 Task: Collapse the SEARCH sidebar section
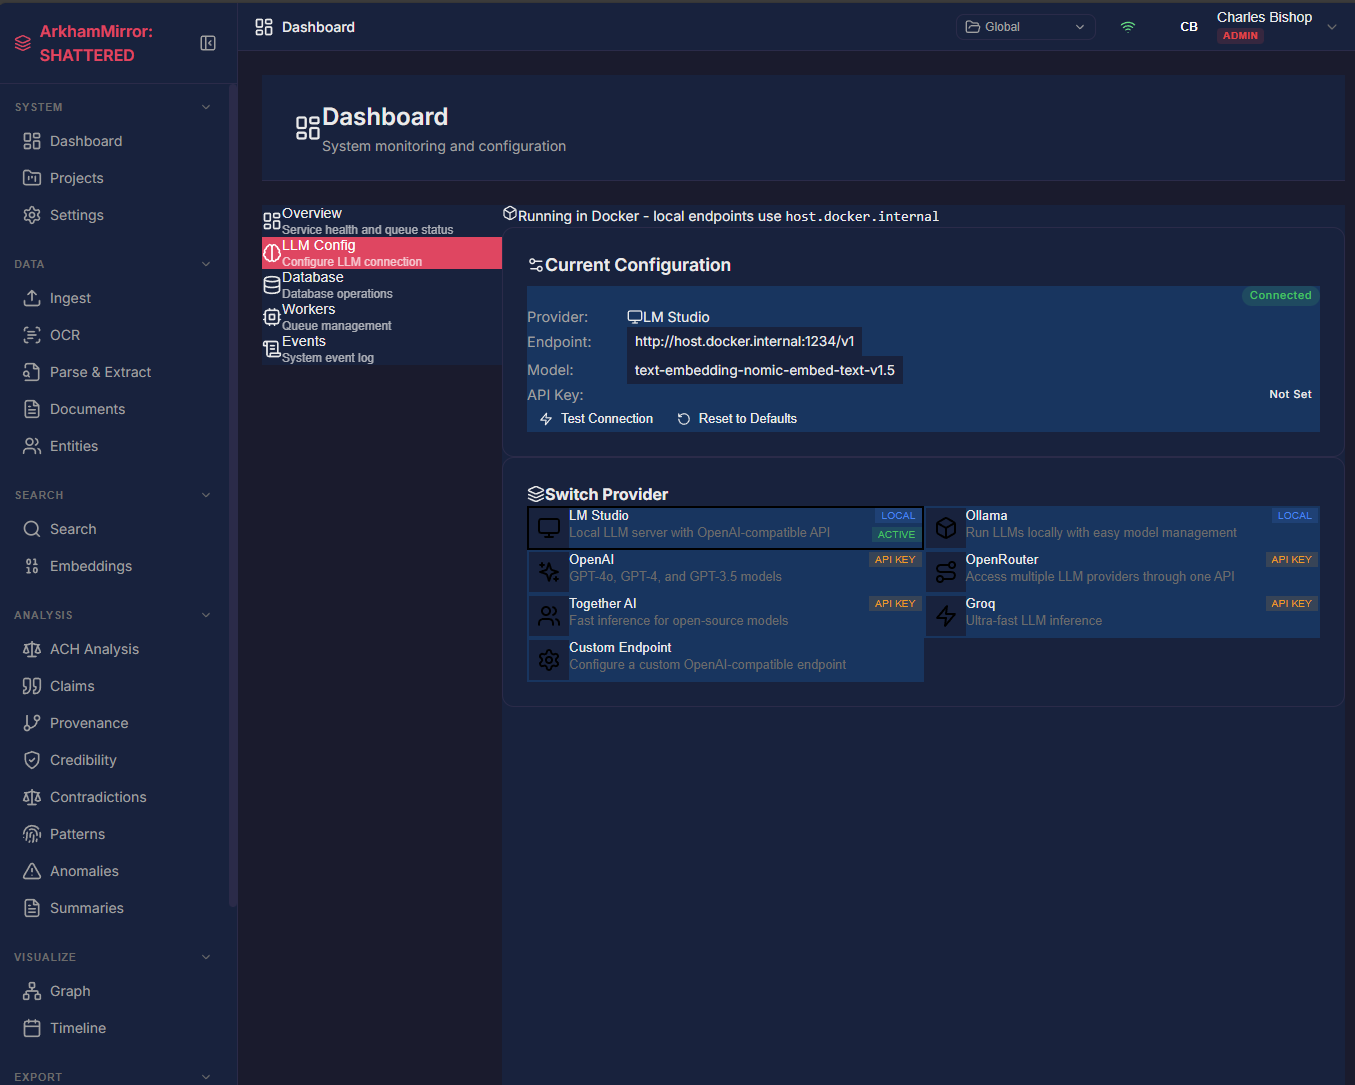coord(206,495)
